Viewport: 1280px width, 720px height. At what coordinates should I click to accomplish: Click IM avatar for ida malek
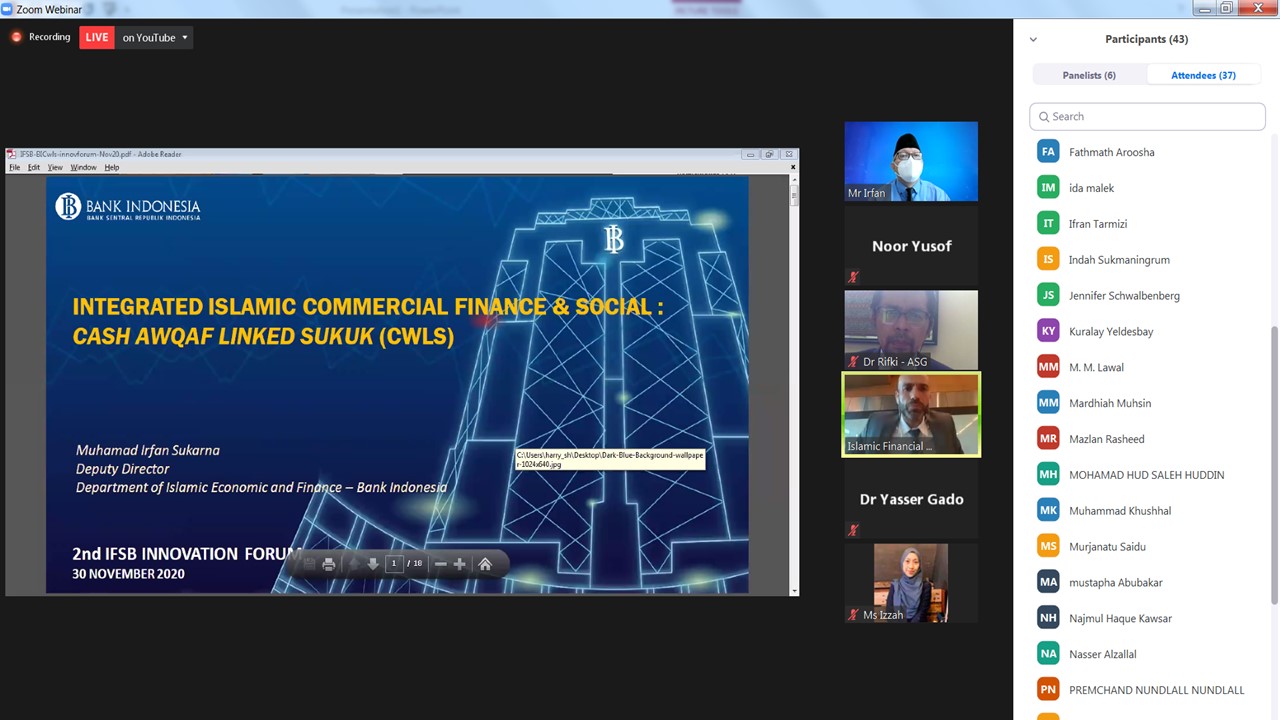1048,188
